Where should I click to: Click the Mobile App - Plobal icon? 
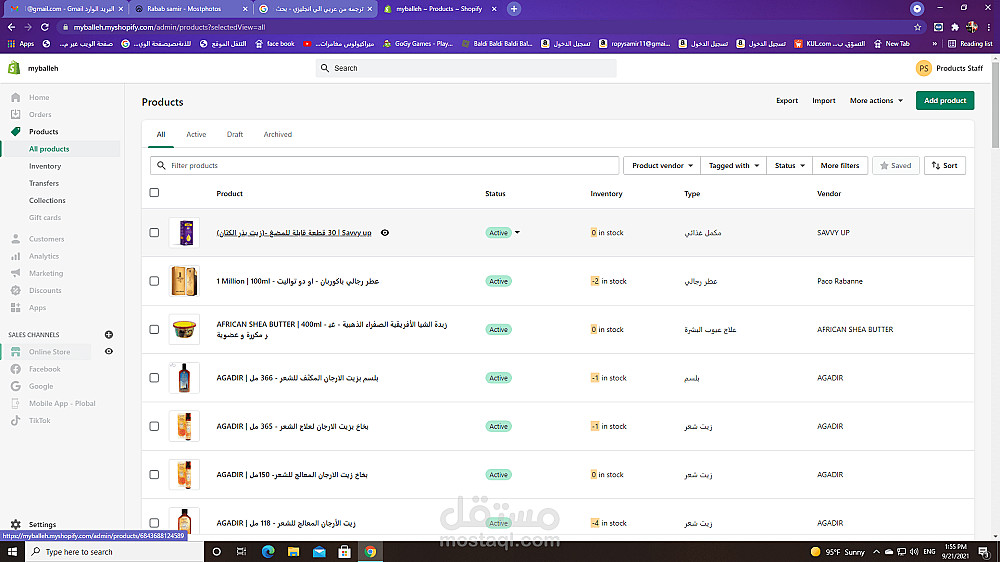(x=16, y=404)
